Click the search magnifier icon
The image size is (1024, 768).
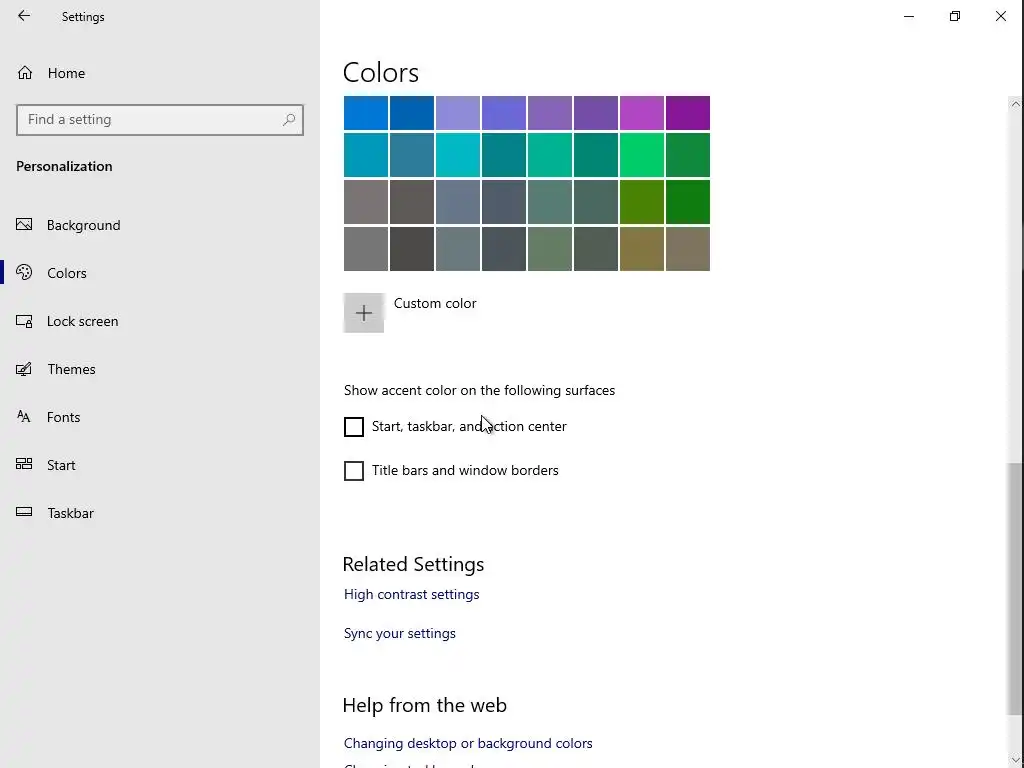(289, 119)
